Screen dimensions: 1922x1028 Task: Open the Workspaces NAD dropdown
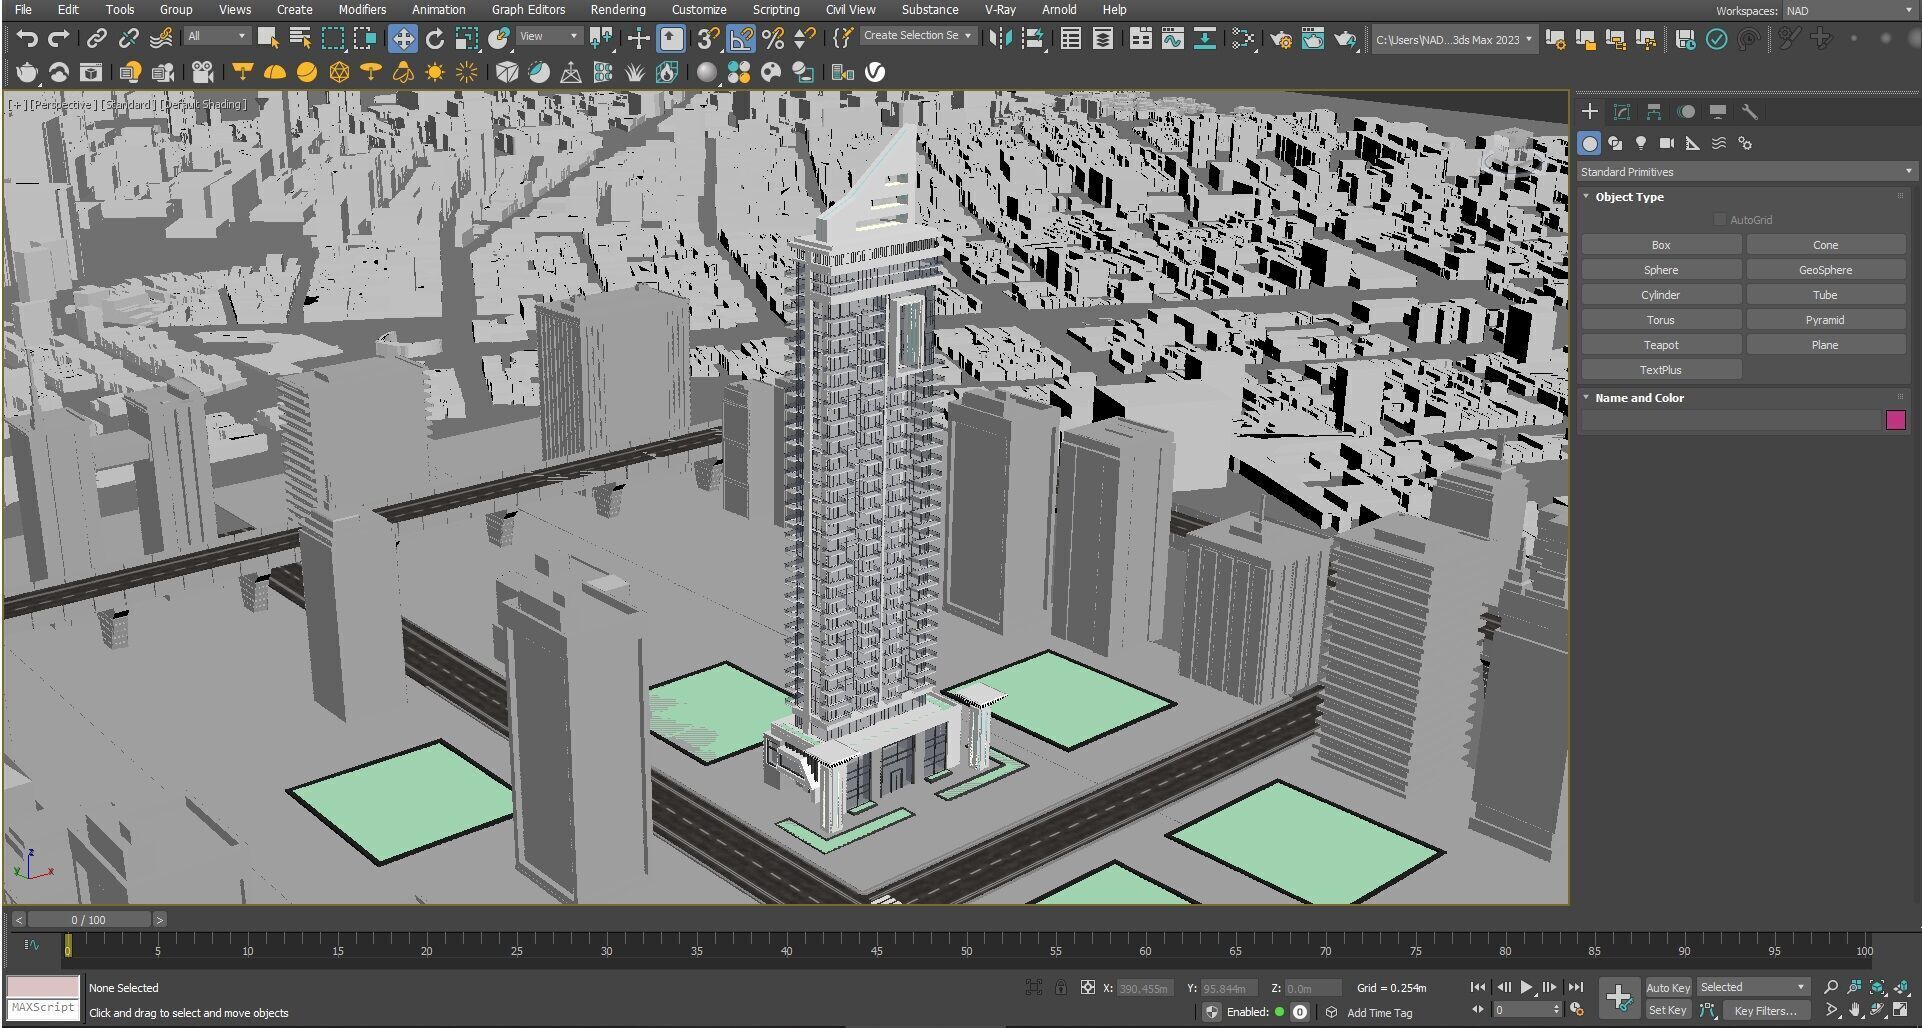pyautogui.click(x=1849, y=11)
